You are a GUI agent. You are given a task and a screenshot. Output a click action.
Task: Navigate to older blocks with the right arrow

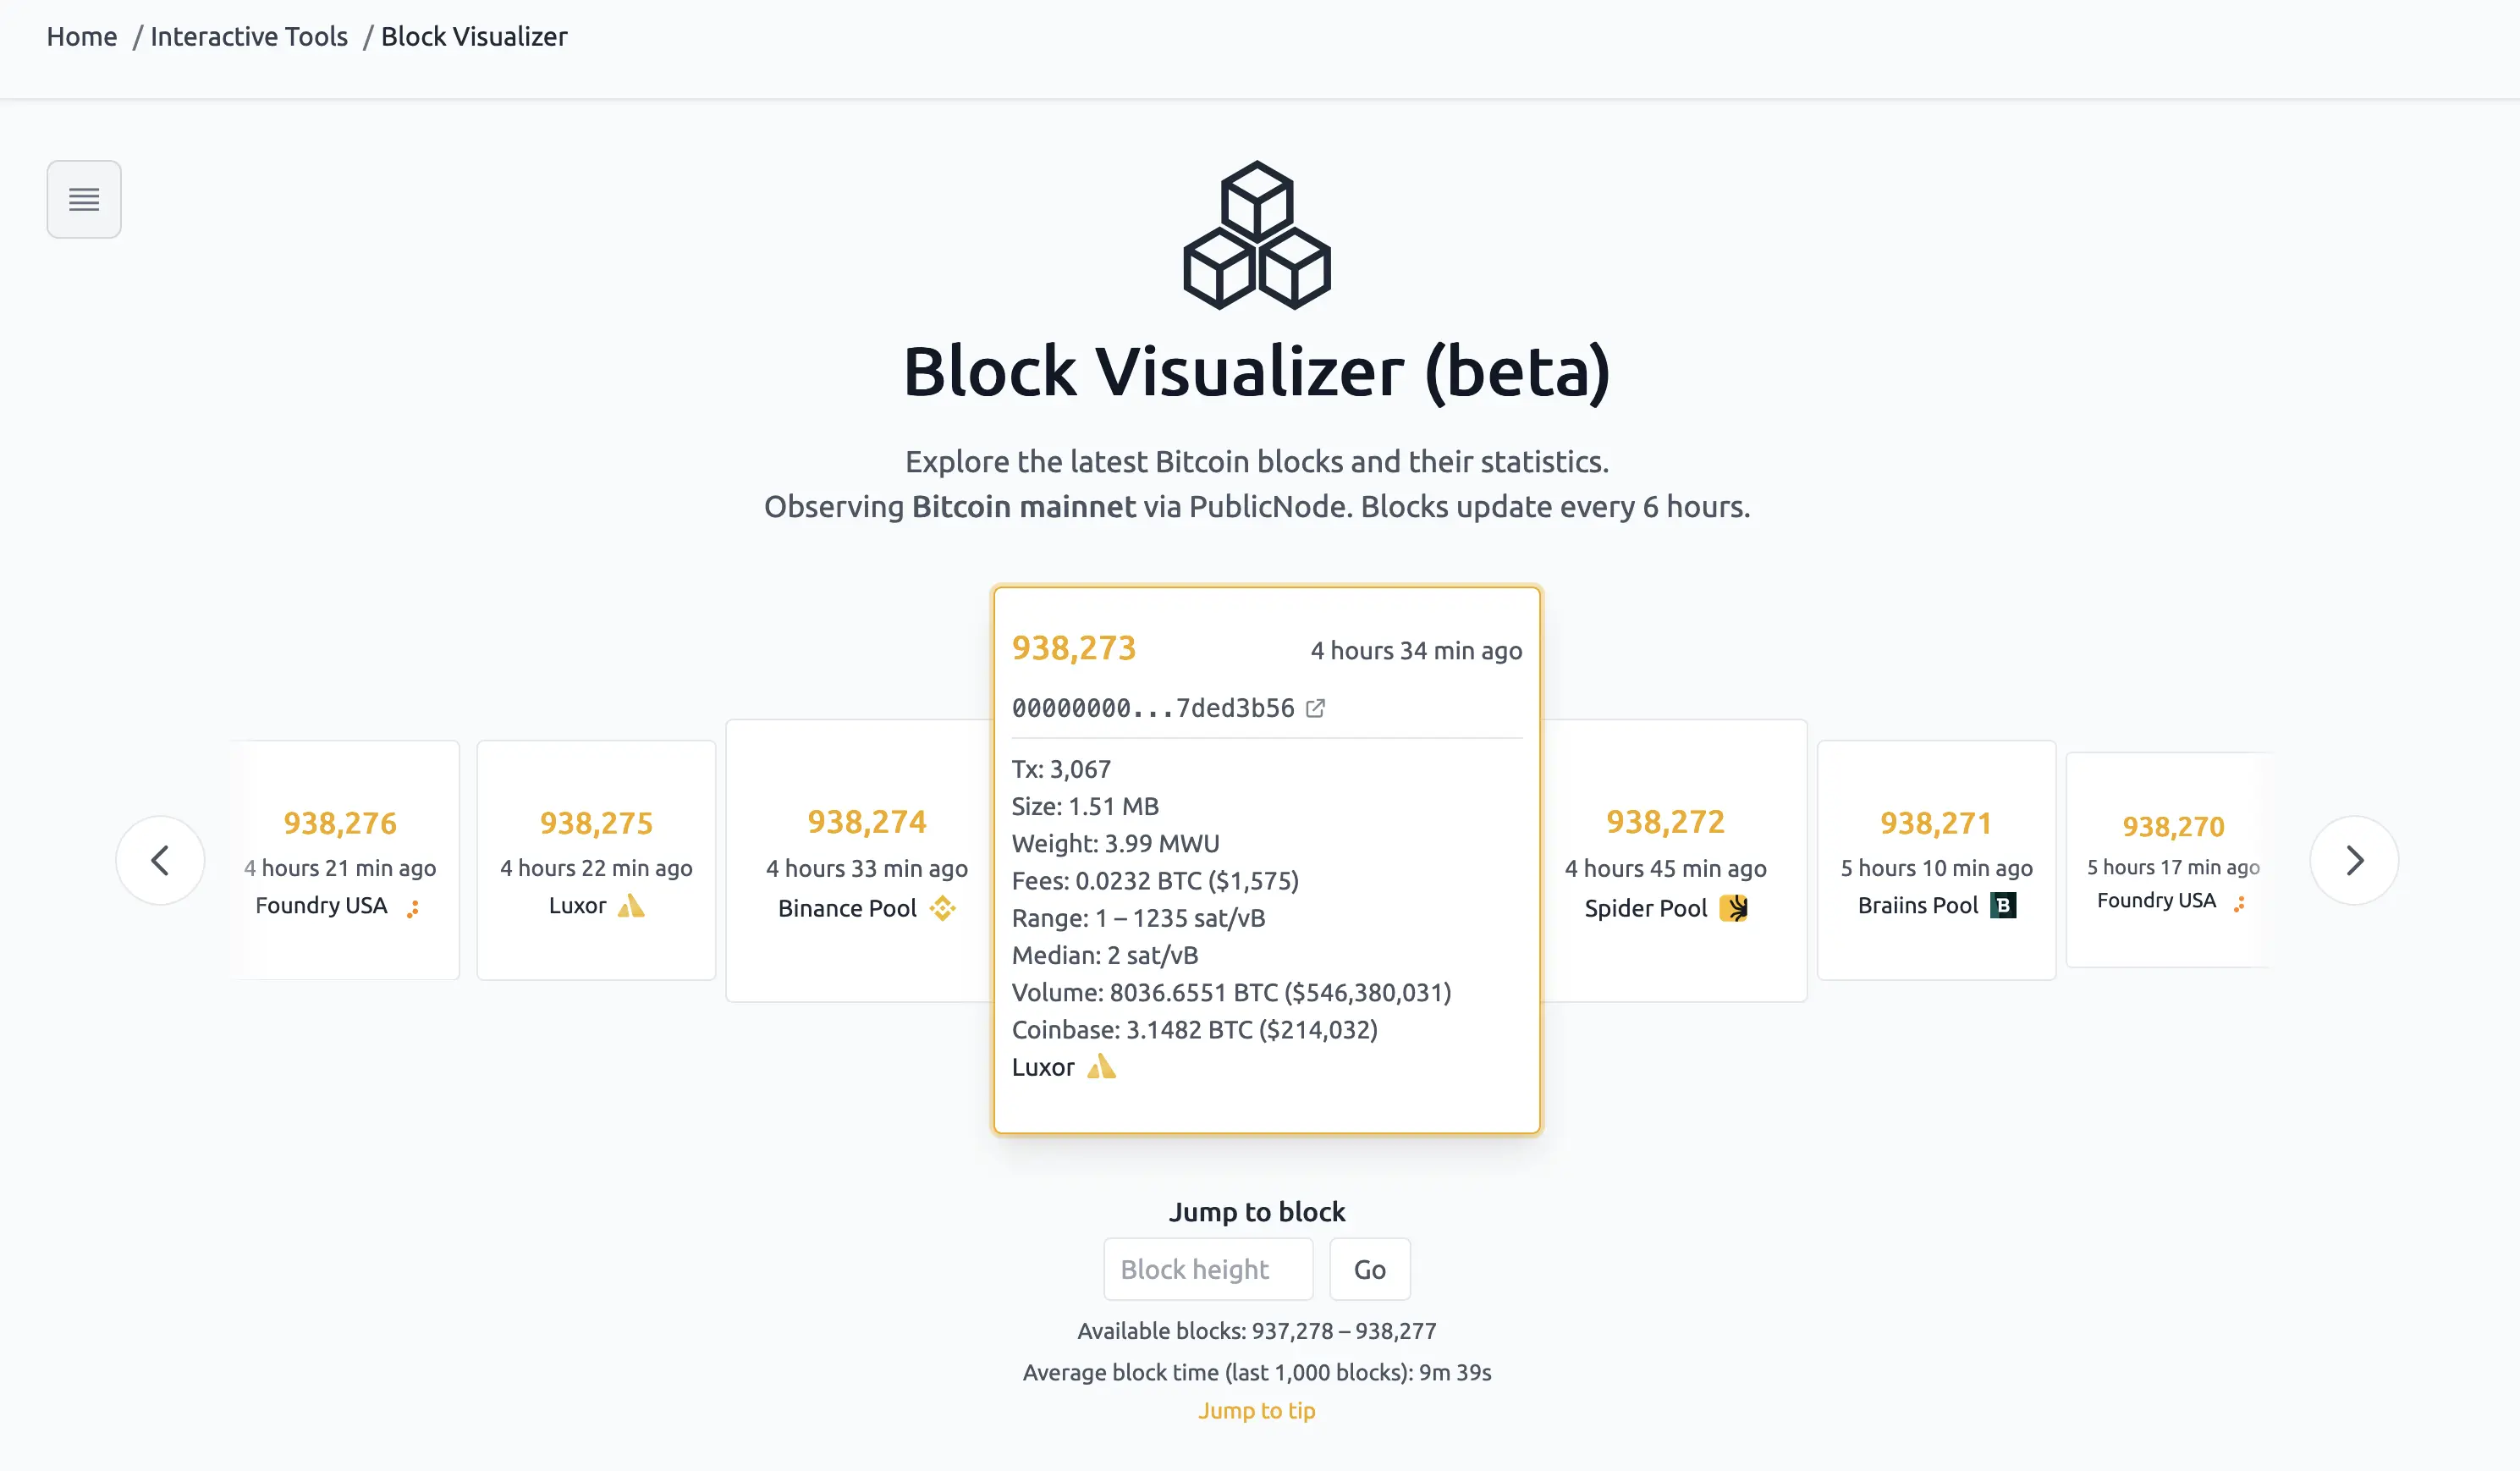coord(2355,860)
